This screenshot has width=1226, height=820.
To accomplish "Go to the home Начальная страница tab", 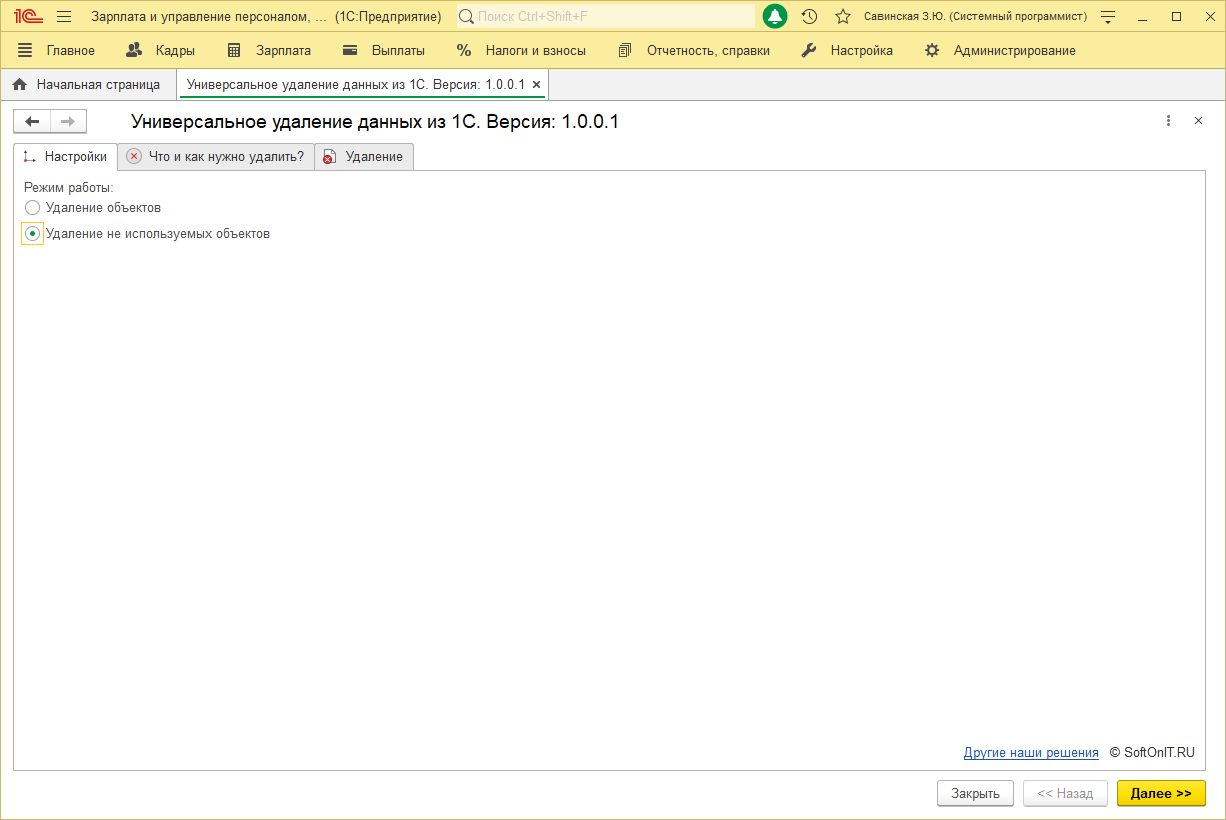I will coord(87,85).
